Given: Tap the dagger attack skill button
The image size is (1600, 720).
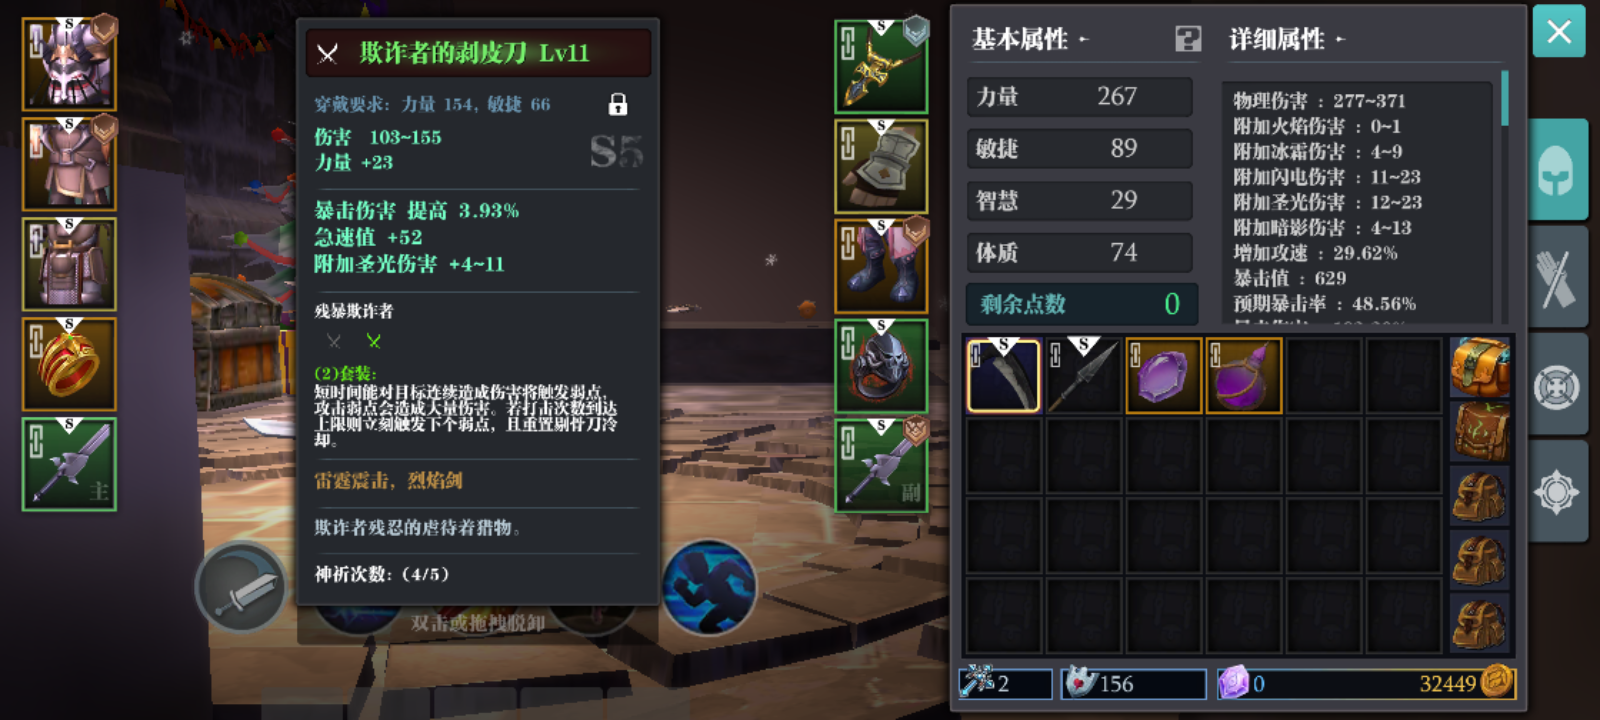Looking at the screenshot, I should tap(241, 587).
